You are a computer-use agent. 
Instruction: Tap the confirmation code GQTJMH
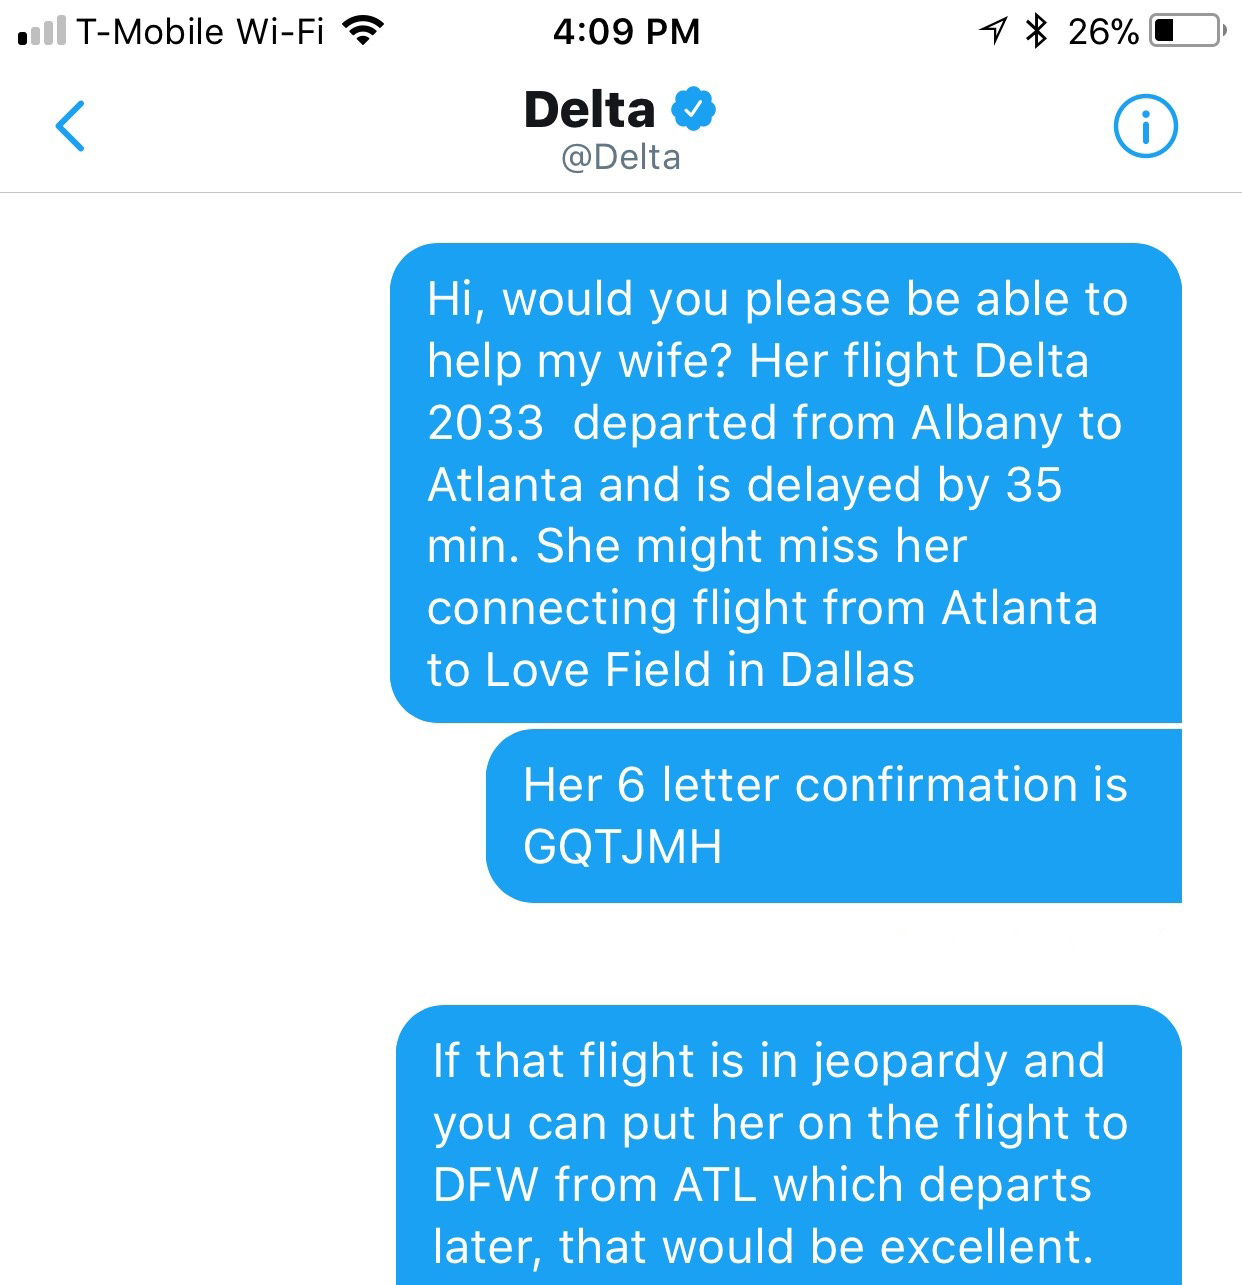[622, 848]
